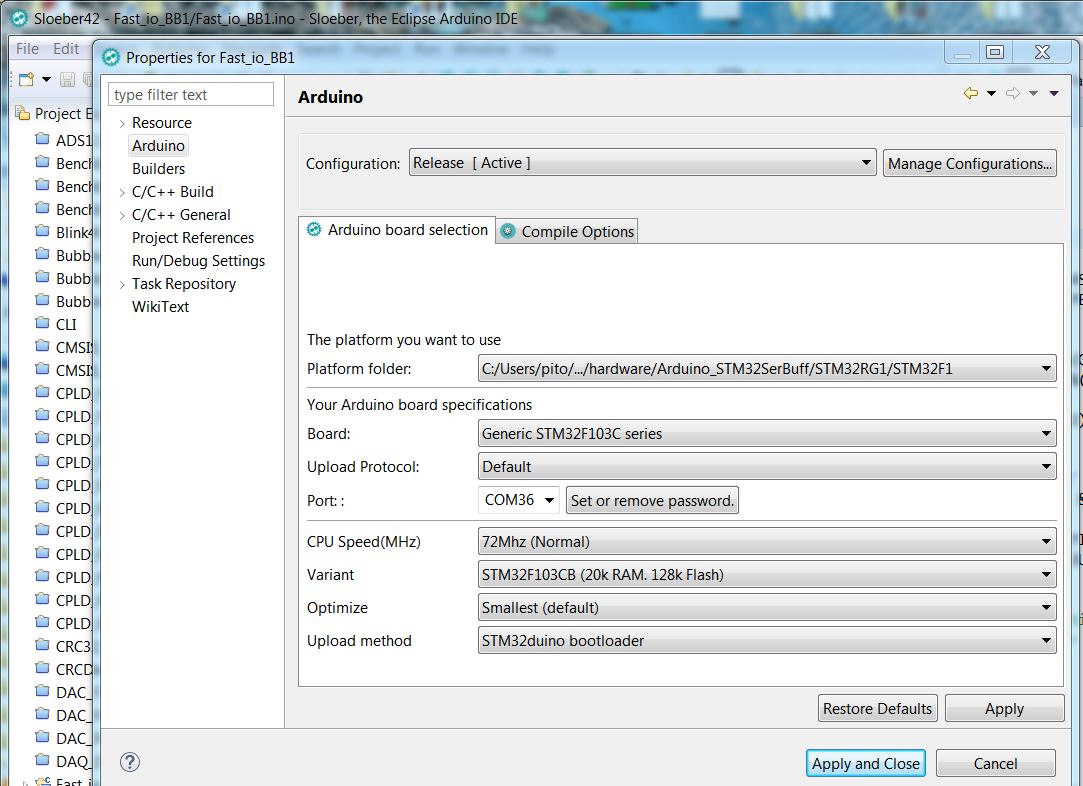Screen dimensions: 1083x786
Task: Select the CLI project folder icon
Action: (x=42, y=324)
